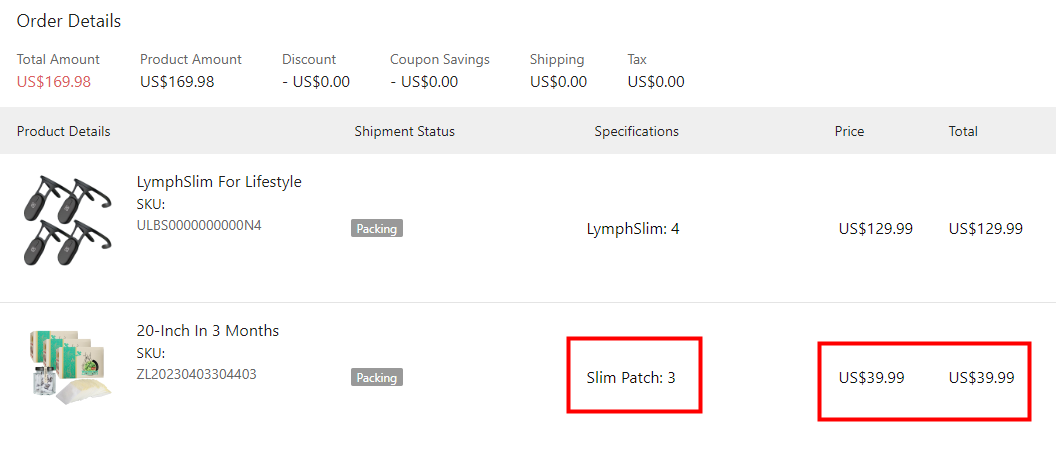Click the Product Details column header
Image resolution: width=1056 pixels, height=451 pixels.
[x=64, y=131]
